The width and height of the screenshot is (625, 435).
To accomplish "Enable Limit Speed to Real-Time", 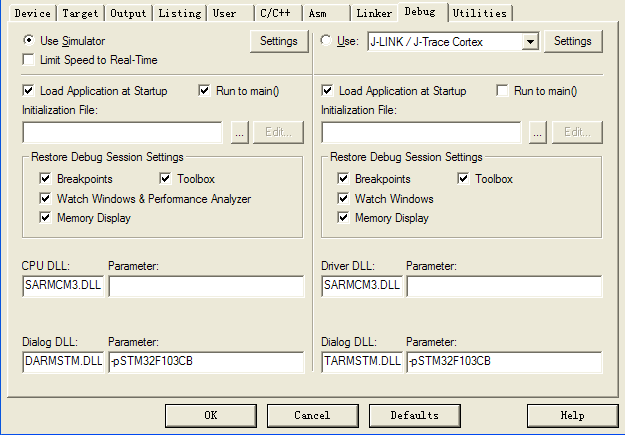I will (x=29, y=60).
